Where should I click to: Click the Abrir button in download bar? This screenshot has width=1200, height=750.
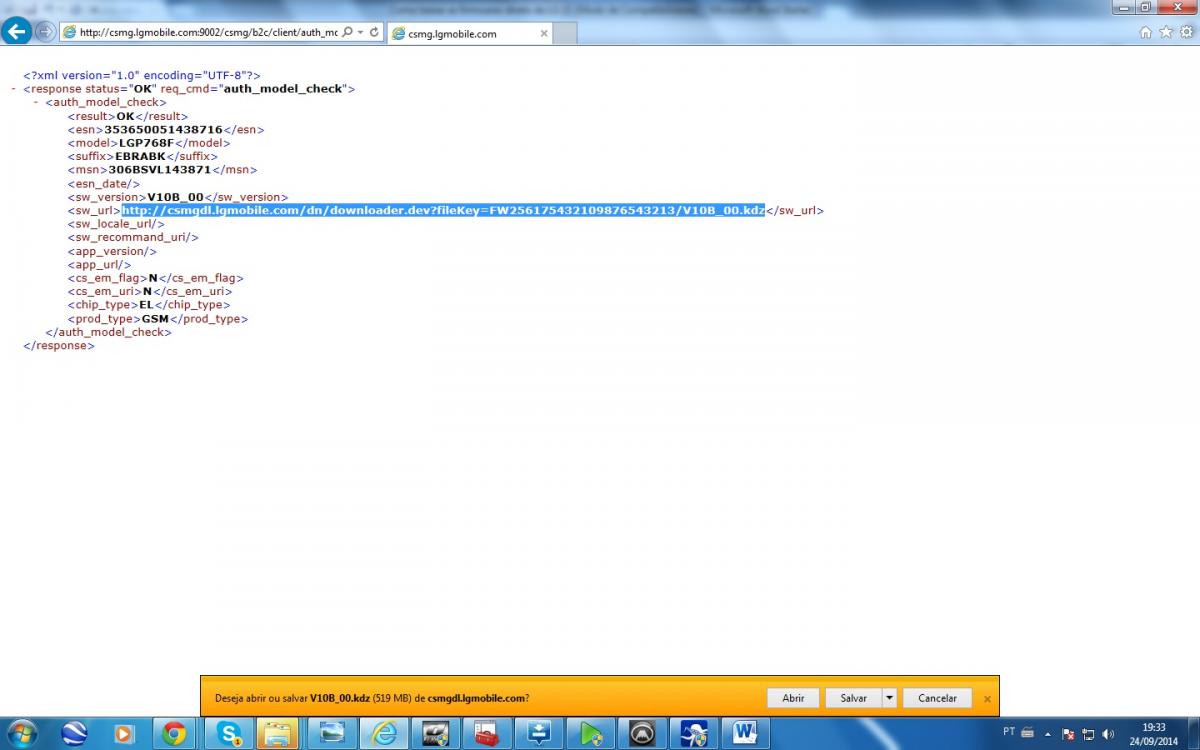(x=793, y=698)
